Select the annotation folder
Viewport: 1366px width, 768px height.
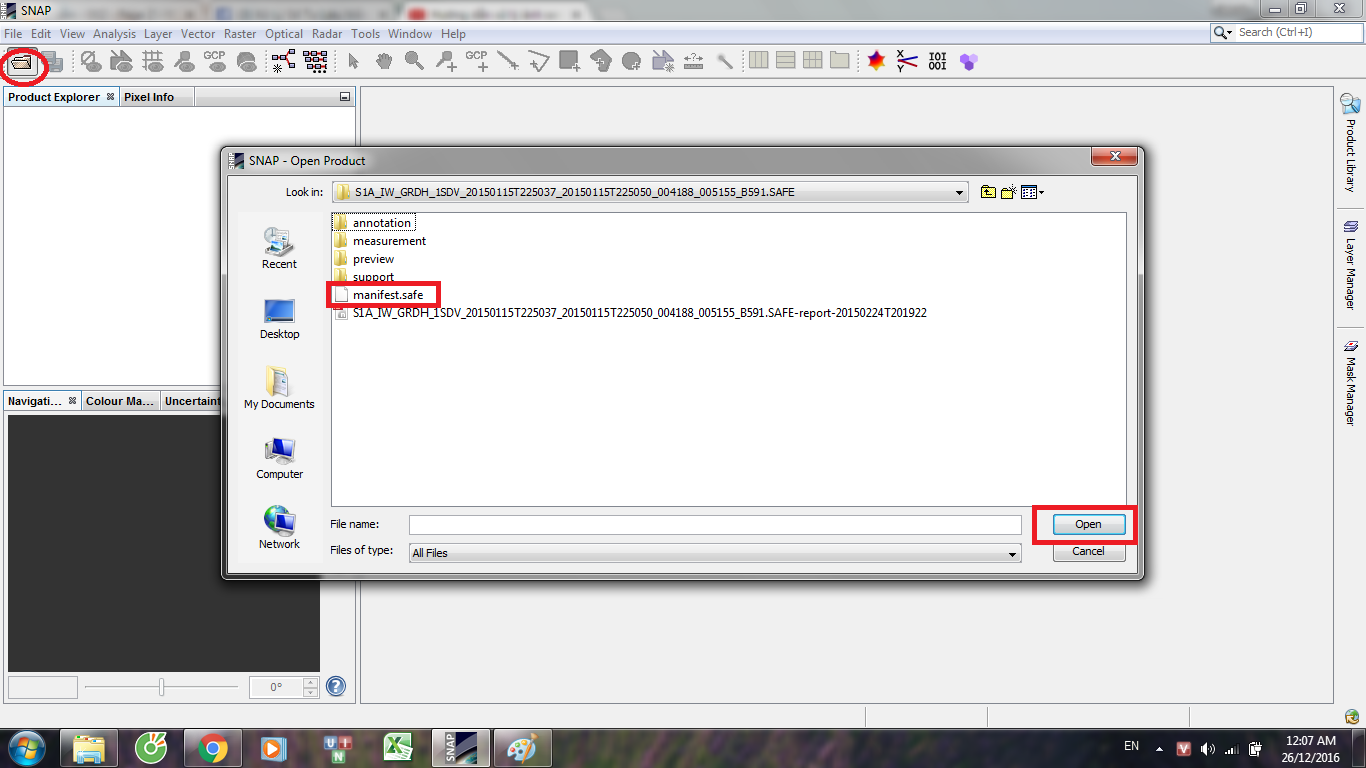(373, 223)
